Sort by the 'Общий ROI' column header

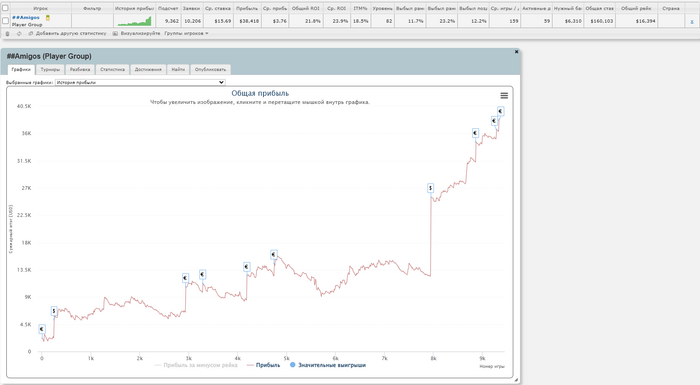click(306, 8)
